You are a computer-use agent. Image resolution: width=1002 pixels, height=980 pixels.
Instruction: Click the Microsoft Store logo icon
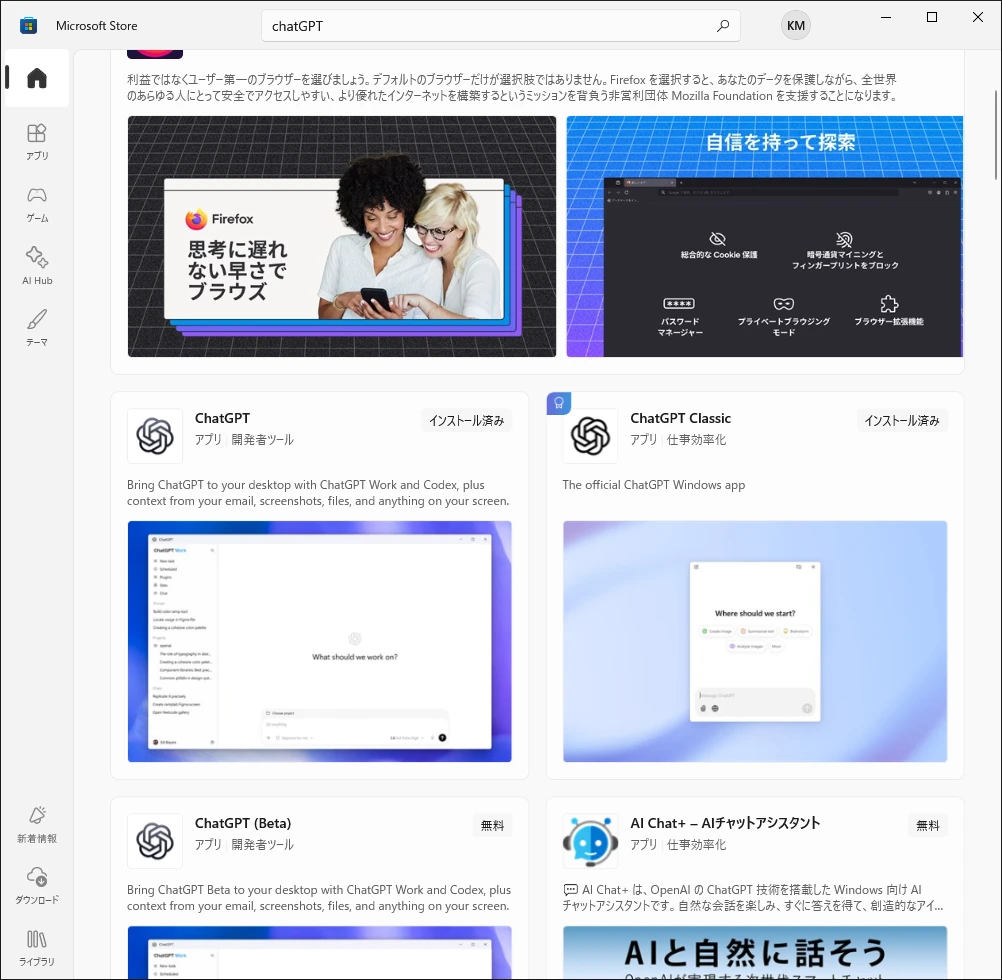click(x=28, y=26)
